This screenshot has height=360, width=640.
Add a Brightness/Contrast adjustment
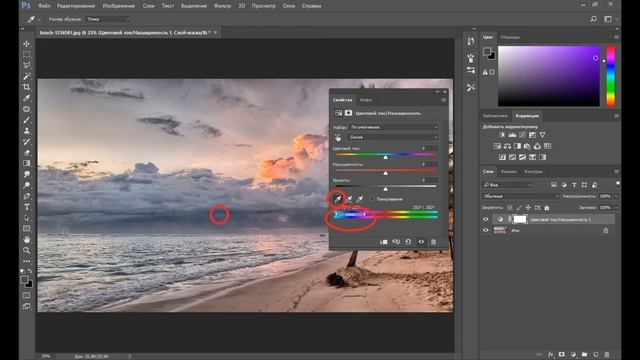coord(502,135)
